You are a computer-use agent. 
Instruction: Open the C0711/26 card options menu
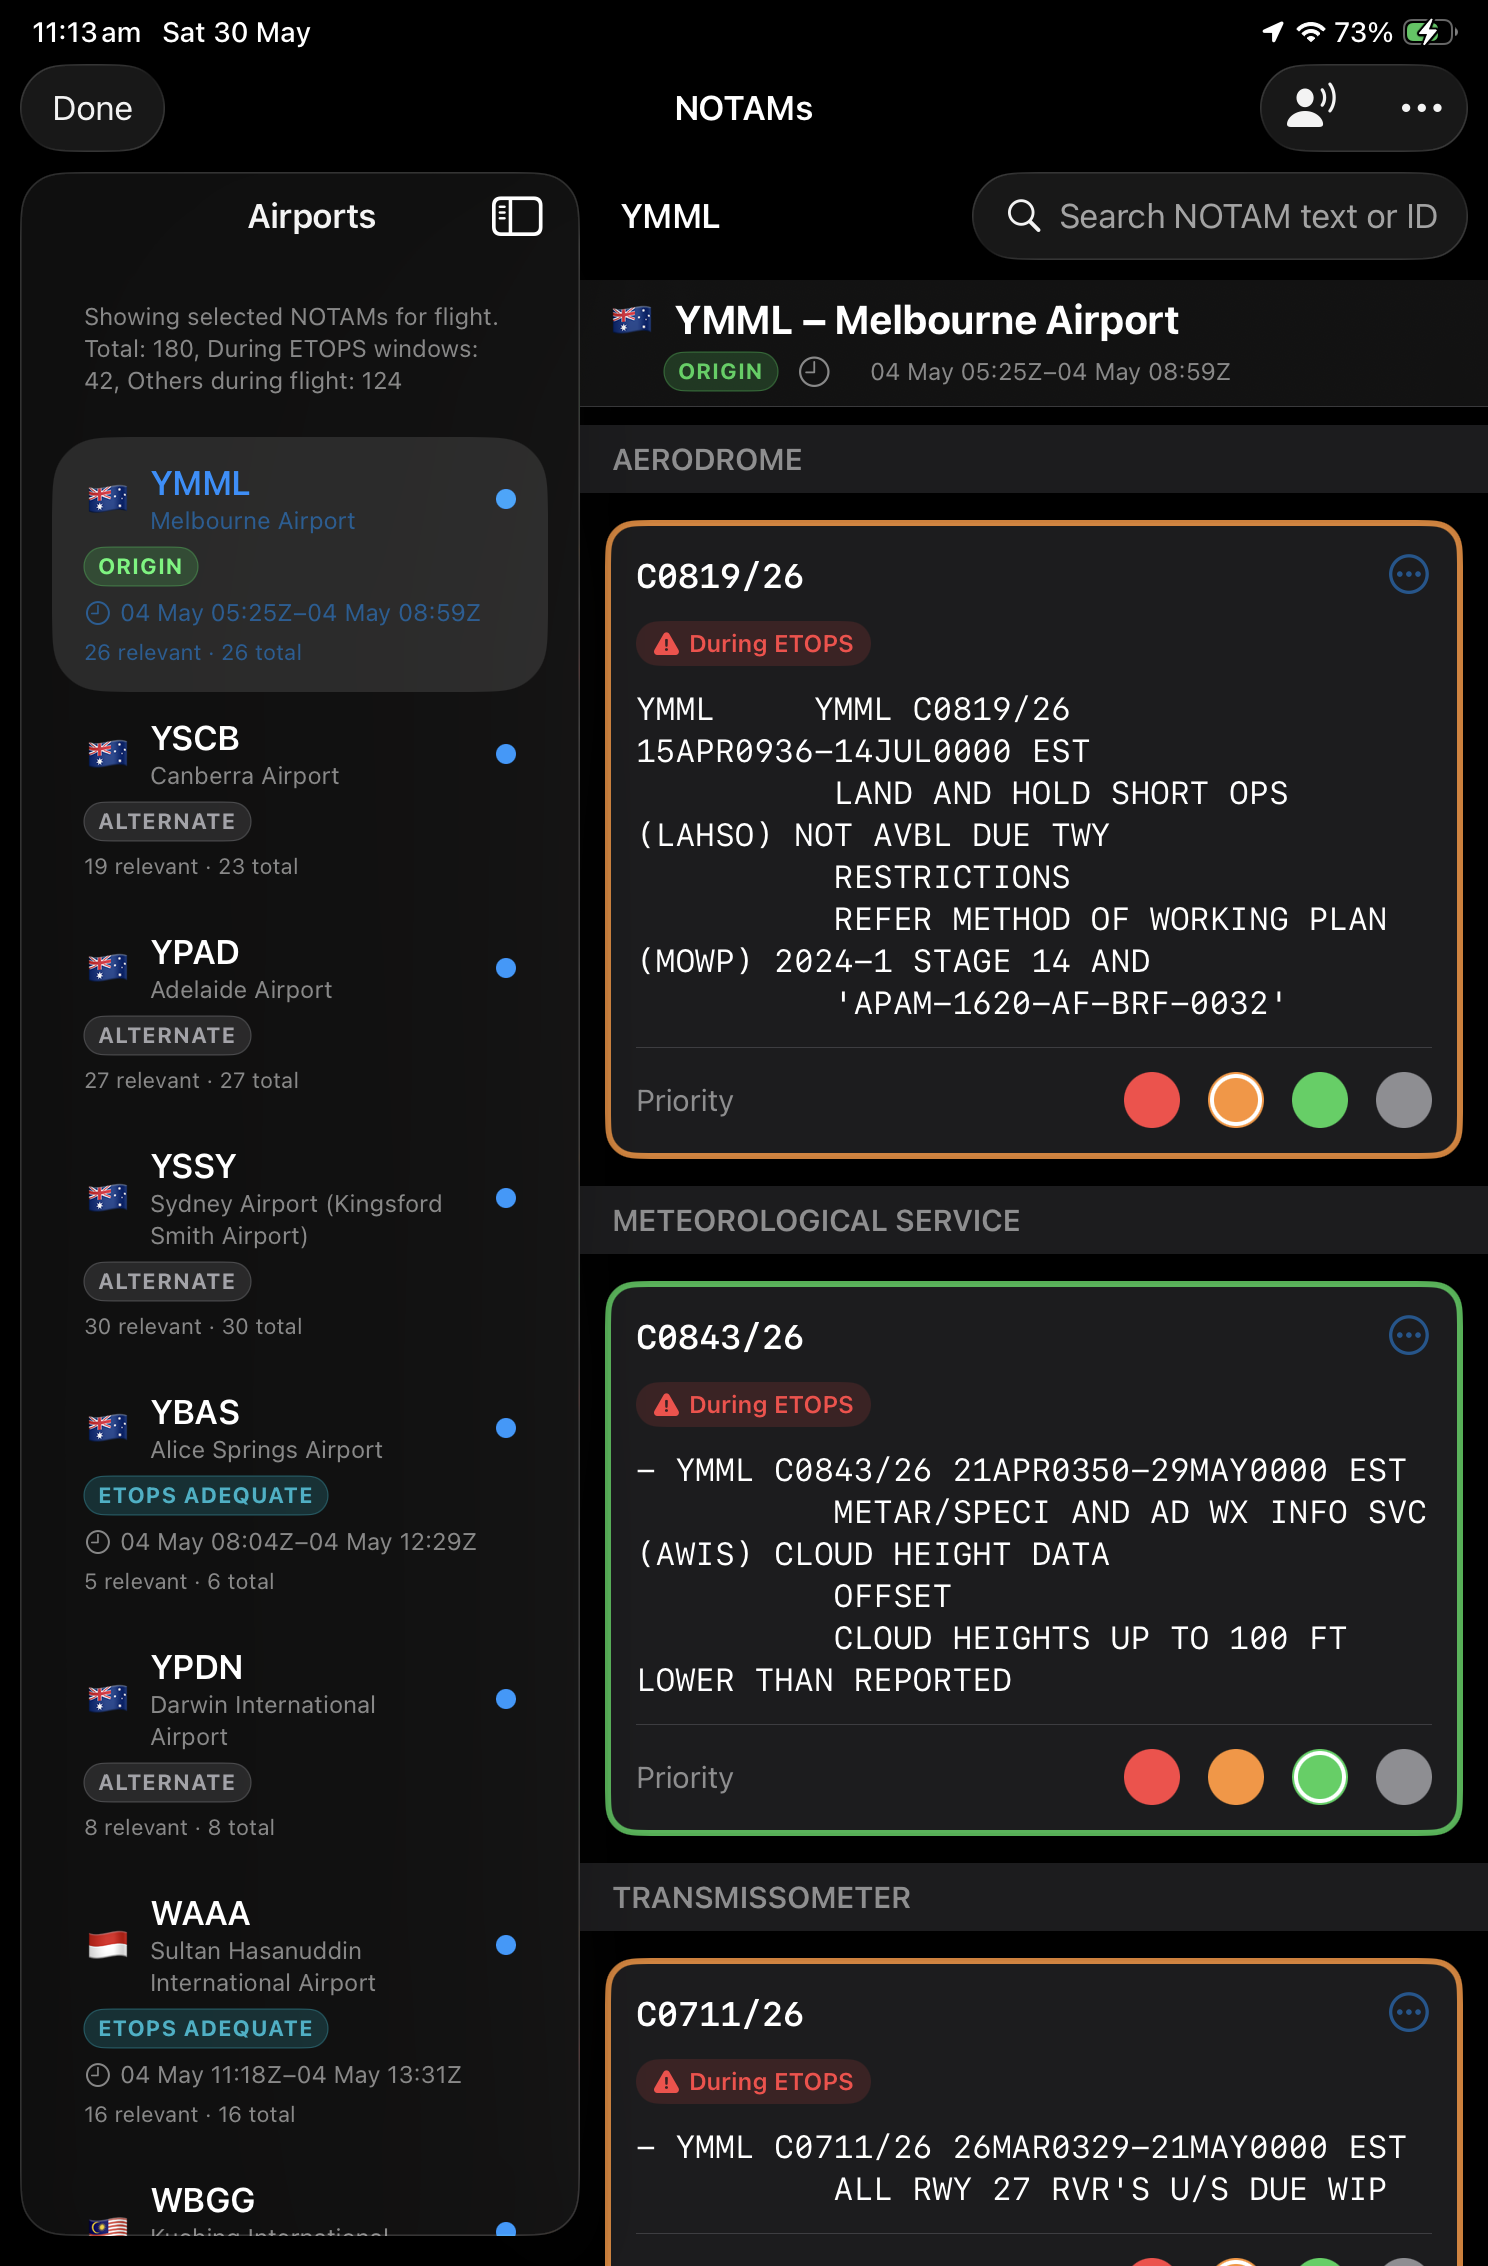click(x=1409, y=2012)
